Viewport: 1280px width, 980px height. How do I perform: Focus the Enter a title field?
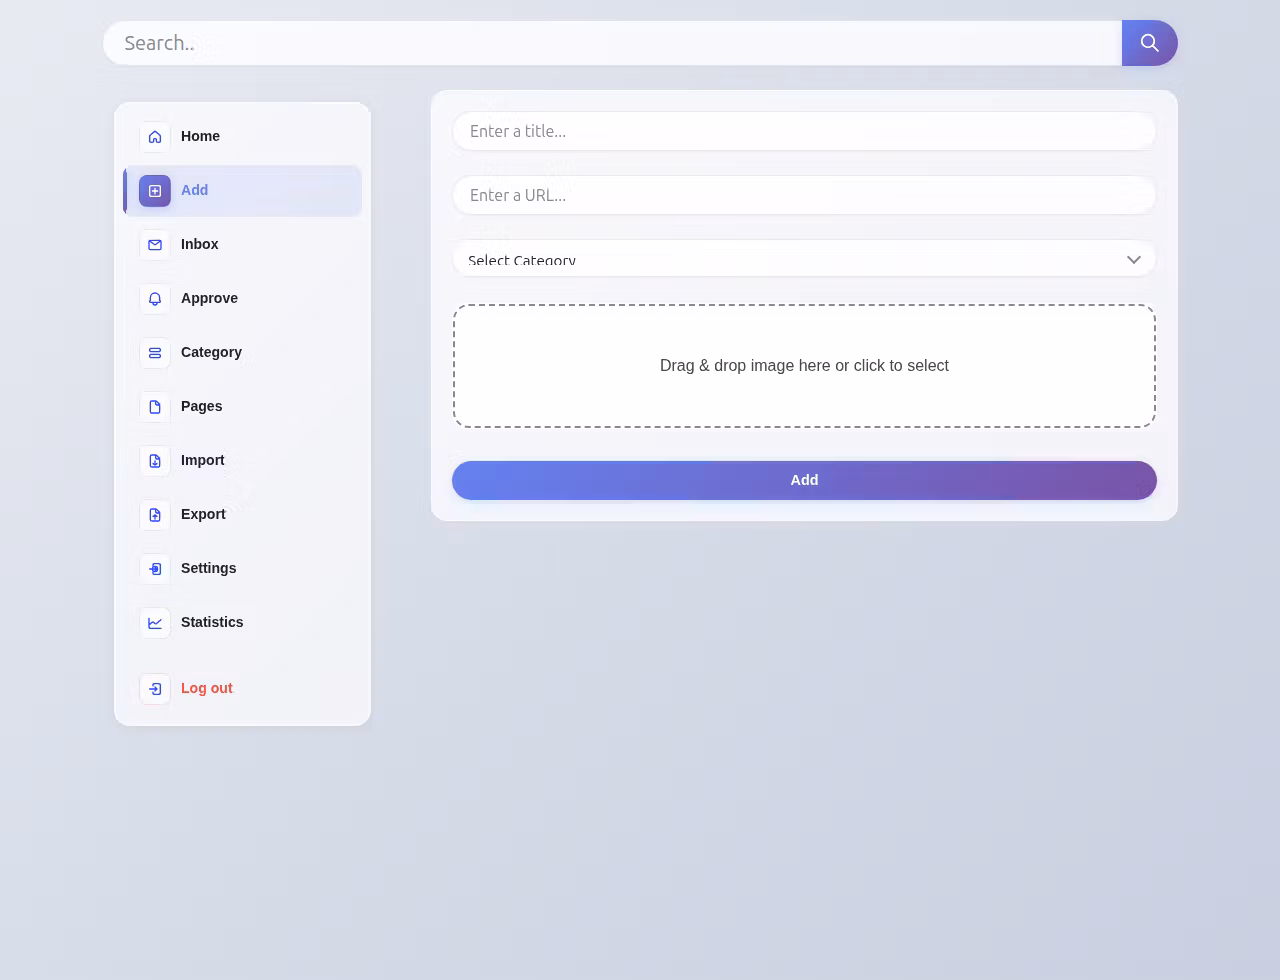[804, 131]
